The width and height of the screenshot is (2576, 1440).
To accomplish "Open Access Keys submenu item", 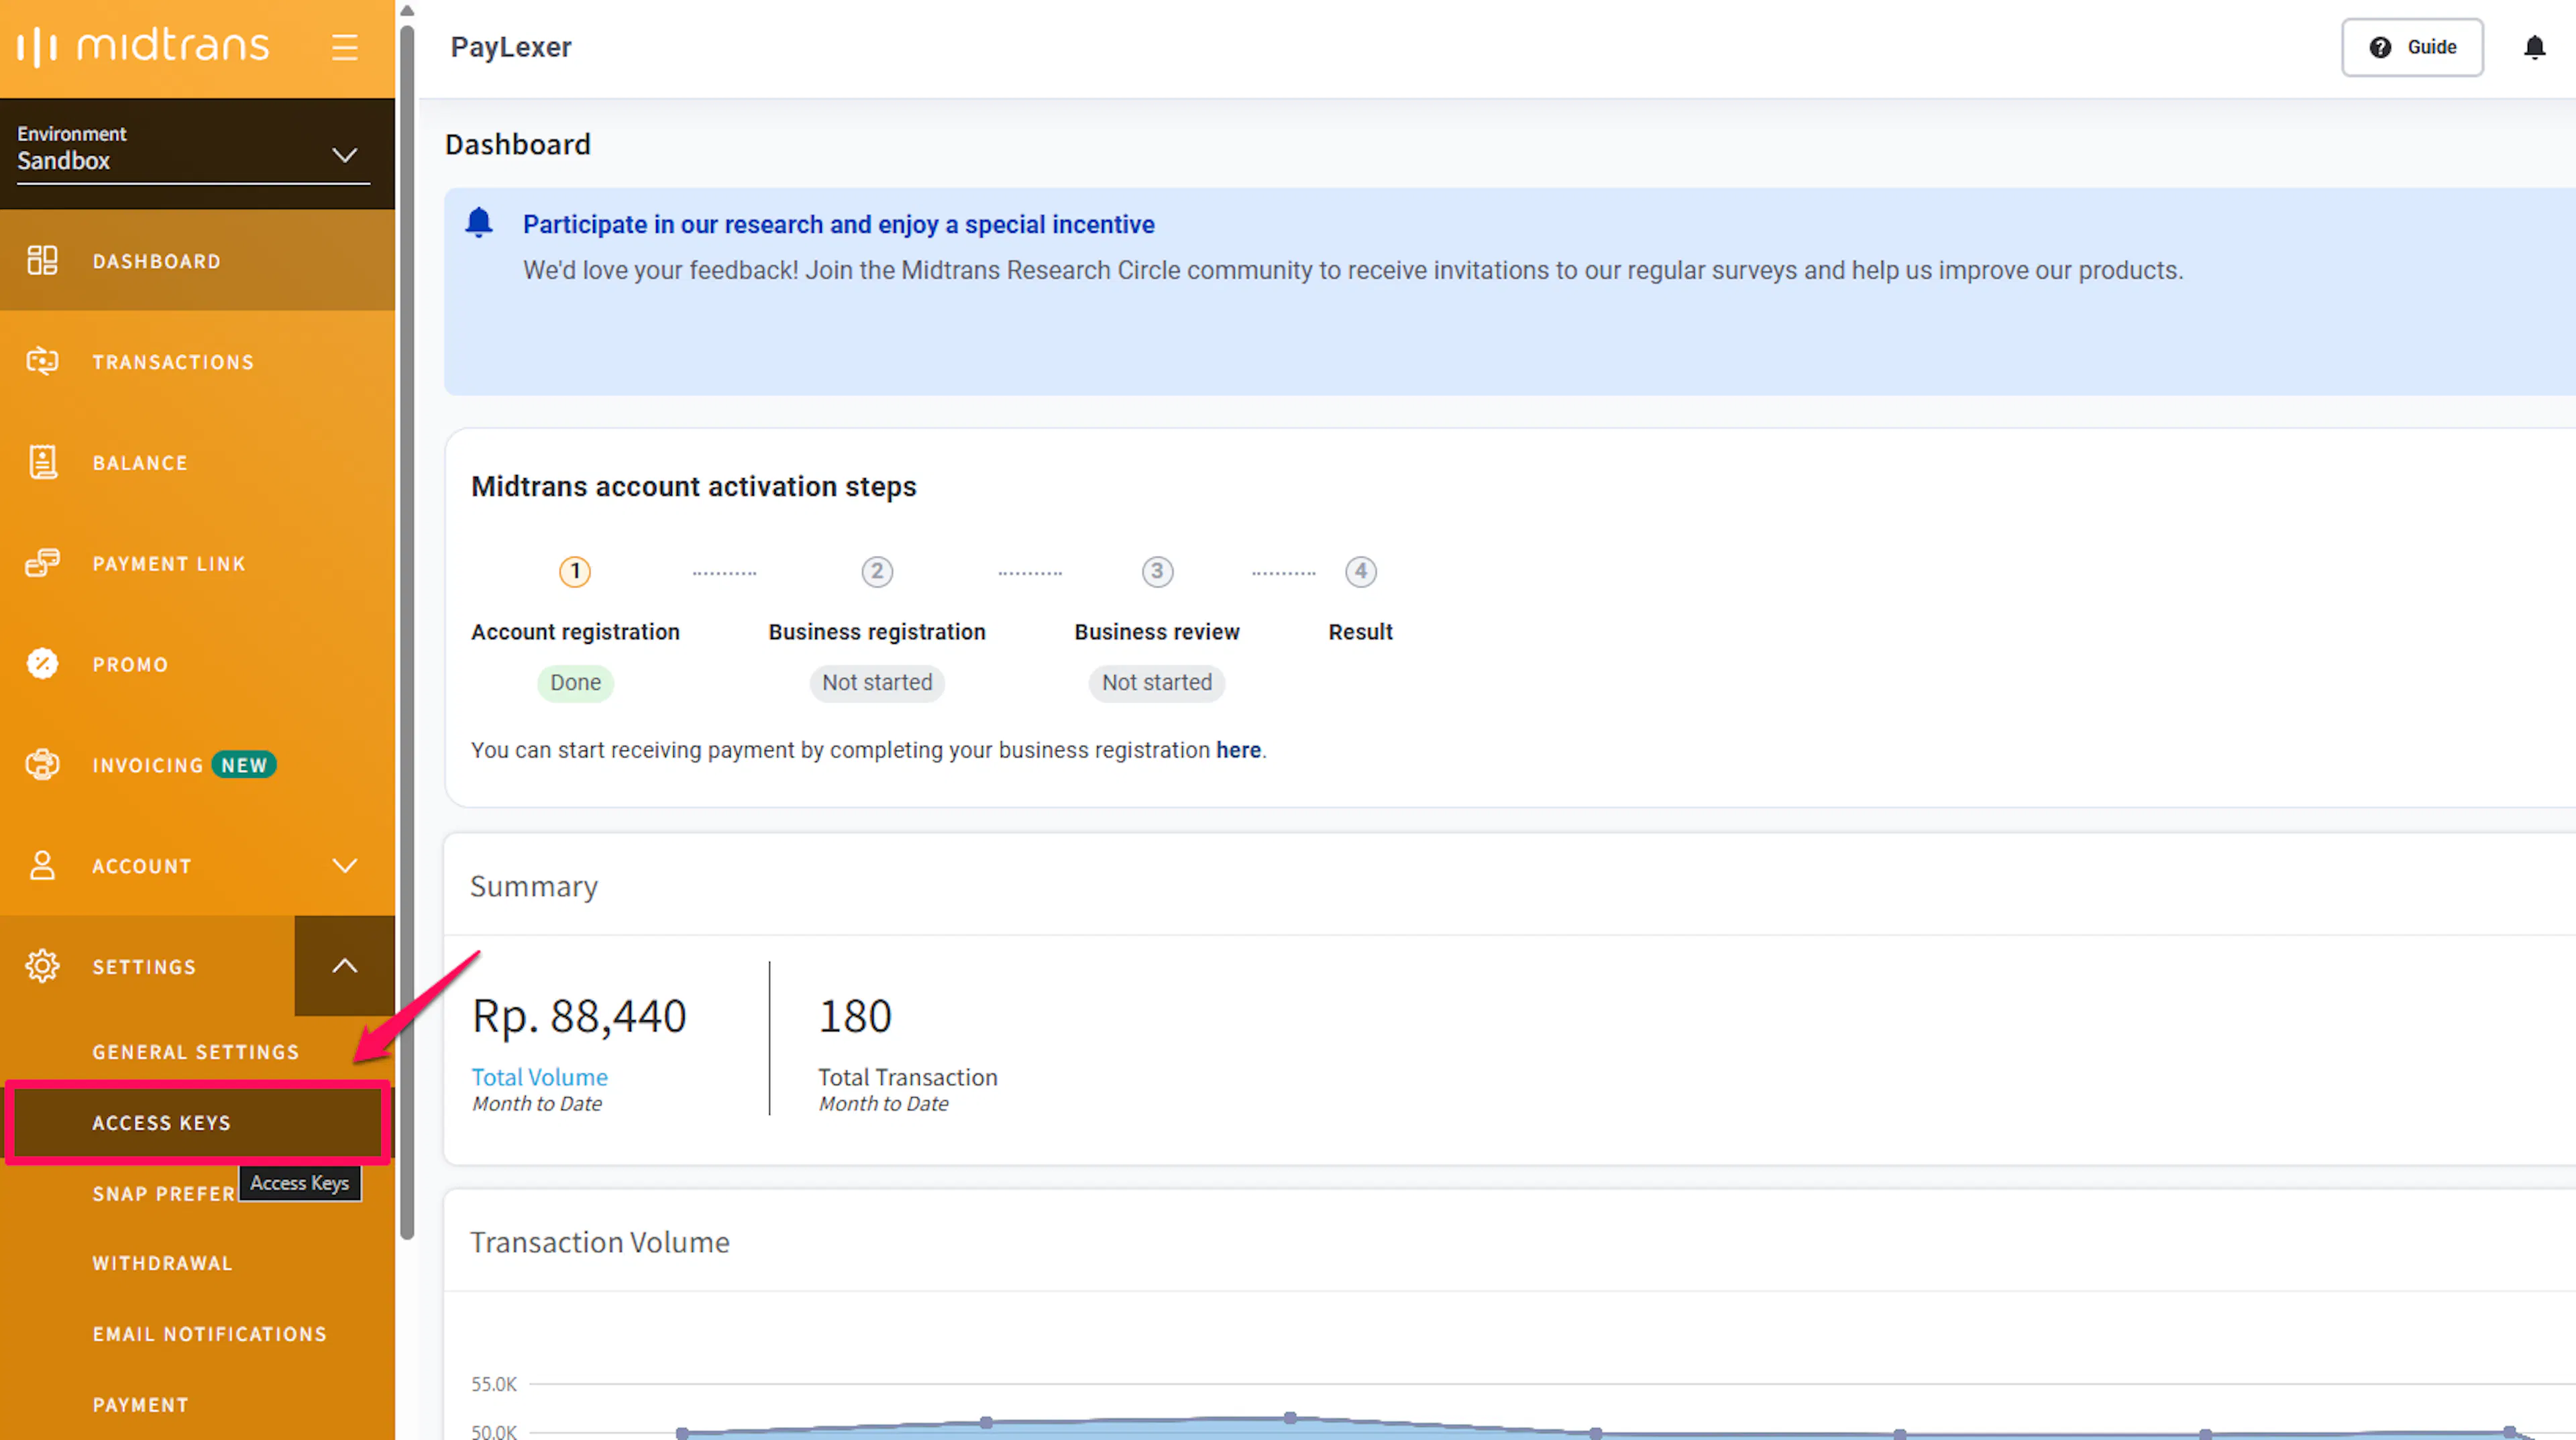I will [x=197, y=1123].
